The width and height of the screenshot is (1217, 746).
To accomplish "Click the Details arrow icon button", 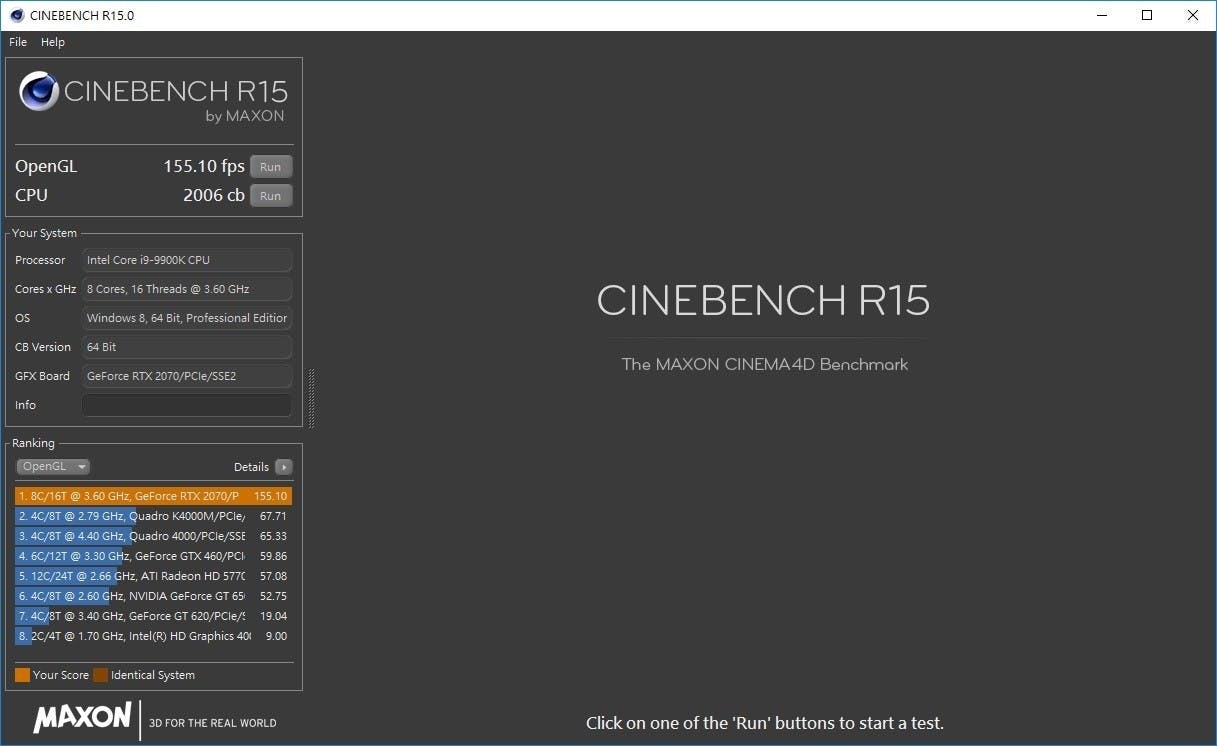I will 284,467.
